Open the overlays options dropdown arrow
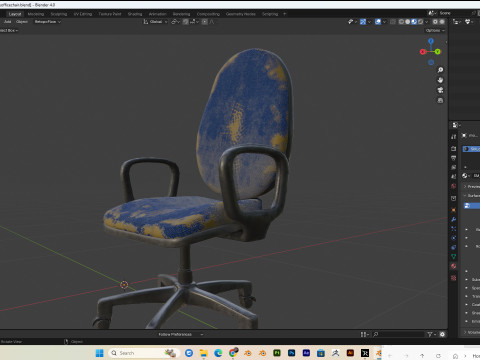The image size is (480, 360). click(x=384, y=22)
